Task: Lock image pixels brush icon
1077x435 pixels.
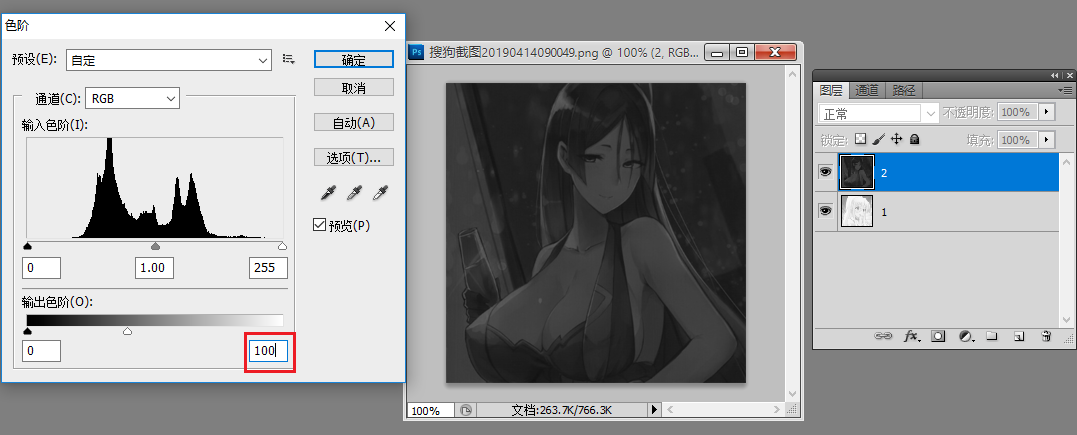Action: point(878,139)
